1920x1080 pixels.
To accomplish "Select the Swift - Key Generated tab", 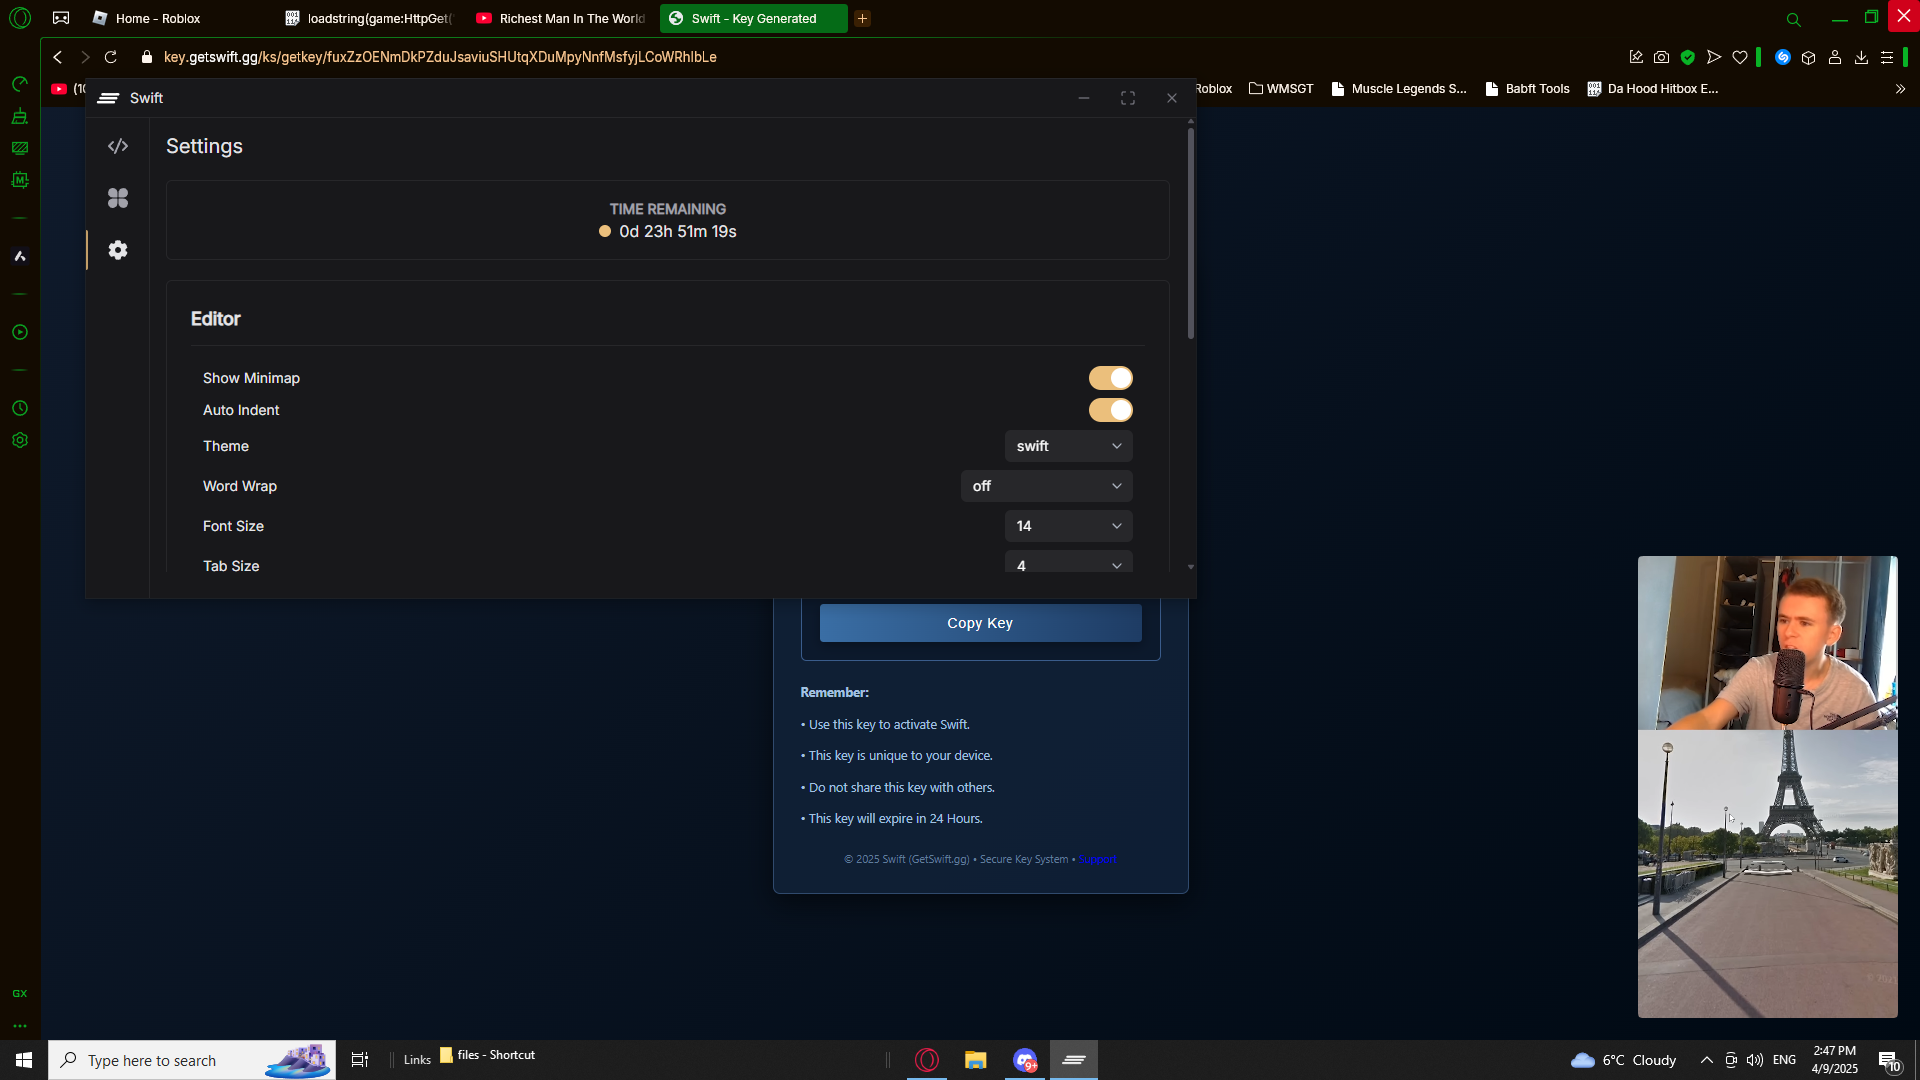I will 754,18.
